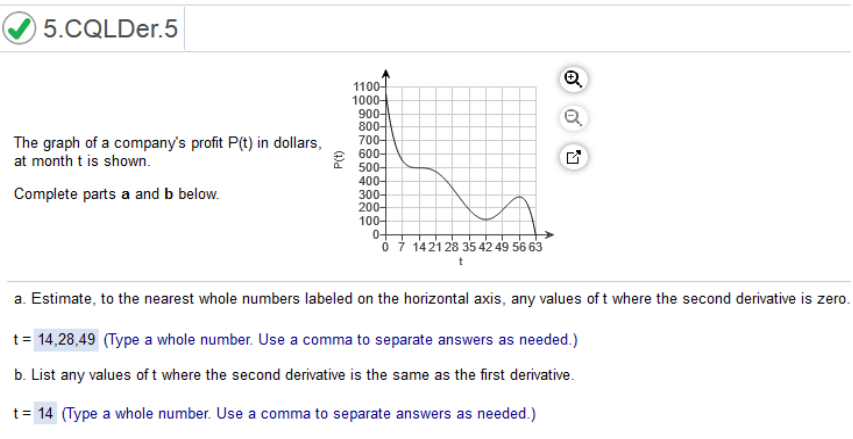The height and width of the screenshot is (439, 853).
Task: Click 'Complete parts a and b below' text
Action: [116, 194]
